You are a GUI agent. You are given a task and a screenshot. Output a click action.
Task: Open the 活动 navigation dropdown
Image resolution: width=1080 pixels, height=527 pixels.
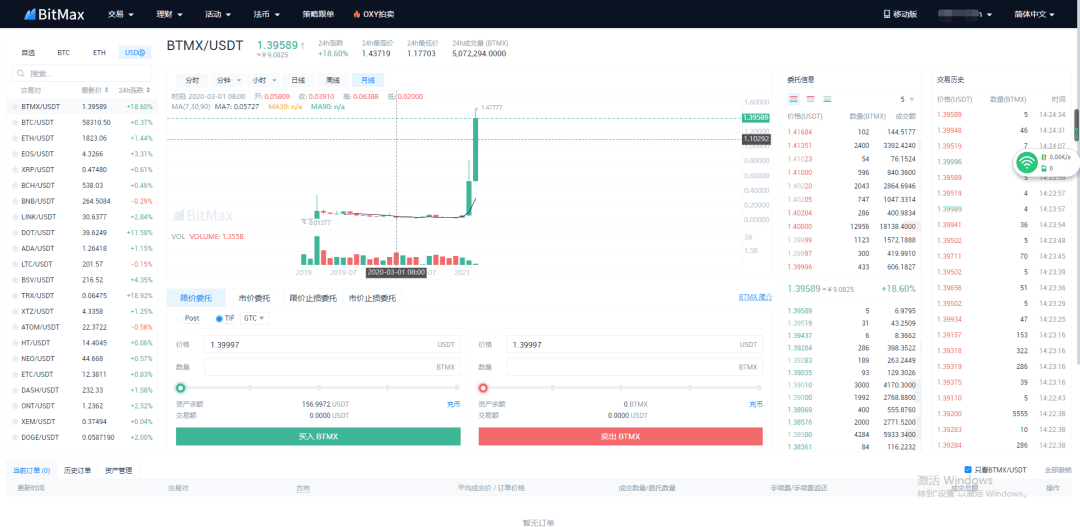218,14
